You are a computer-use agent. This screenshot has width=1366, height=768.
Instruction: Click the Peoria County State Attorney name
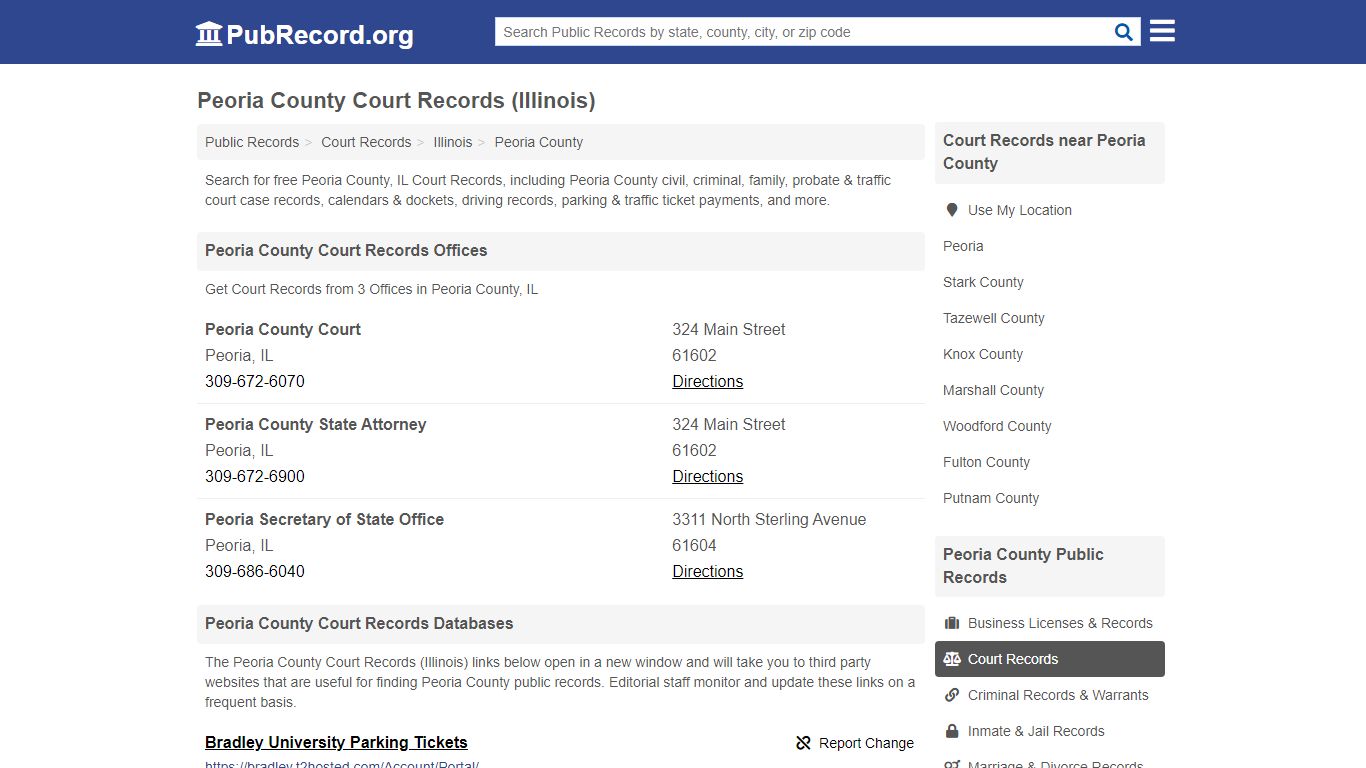tap(315, 424)
